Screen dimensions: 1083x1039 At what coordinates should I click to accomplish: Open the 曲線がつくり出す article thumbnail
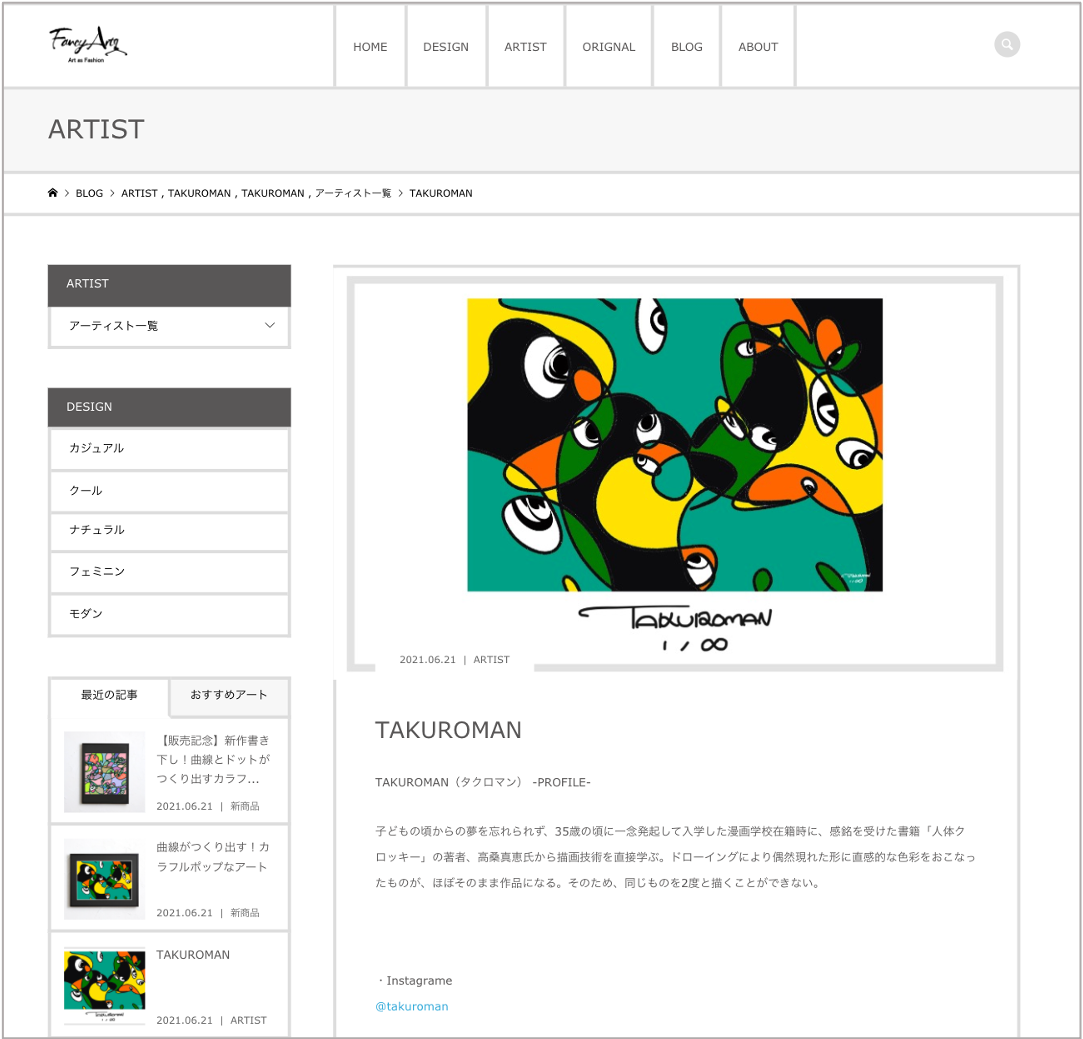click(x=104, y=879)
